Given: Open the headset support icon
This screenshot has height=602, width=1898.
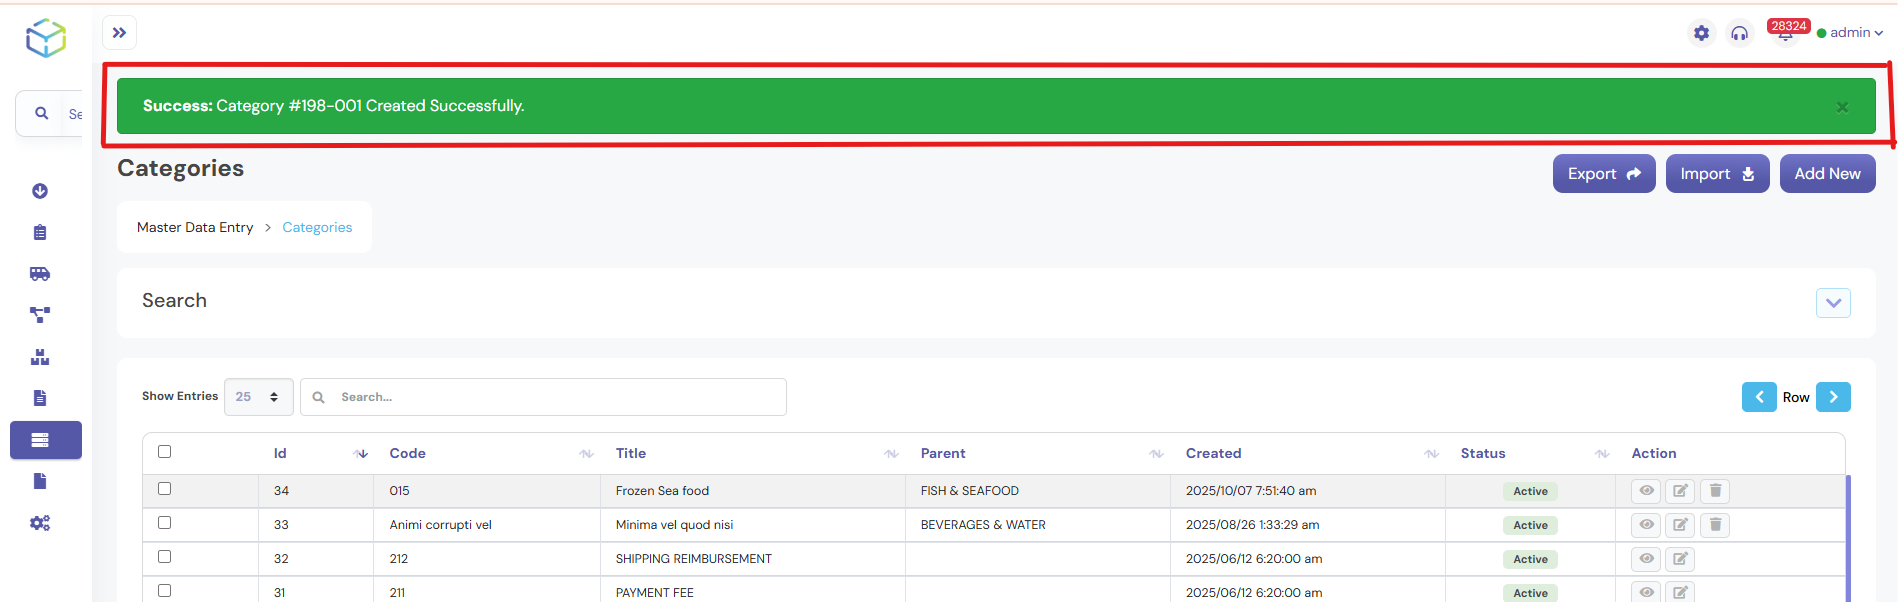Looking at the screenshot, I should point(1739,33).
